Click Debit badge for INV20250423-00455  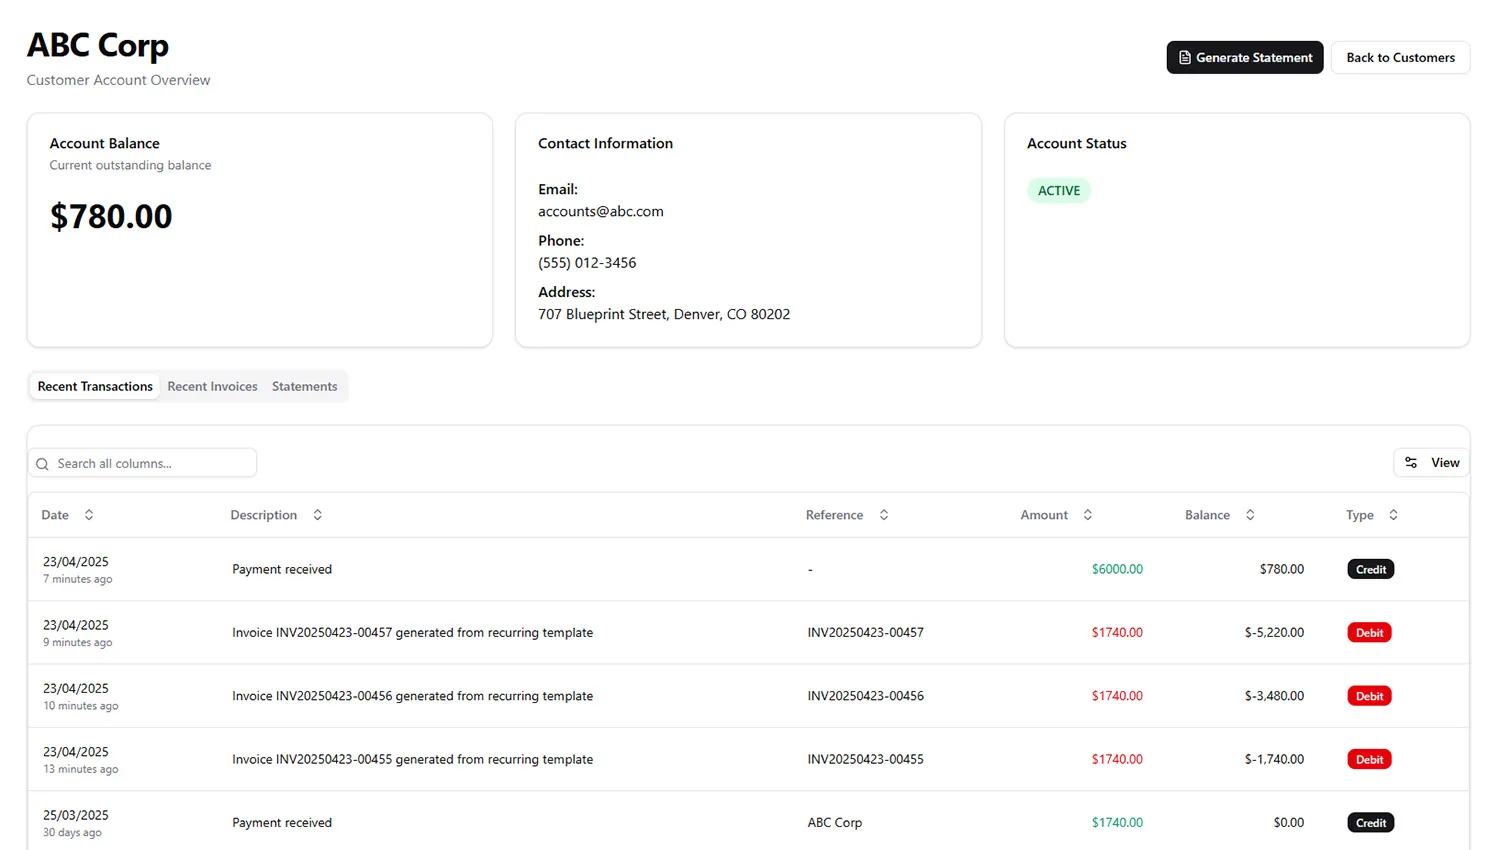[x=1370, y=760]
